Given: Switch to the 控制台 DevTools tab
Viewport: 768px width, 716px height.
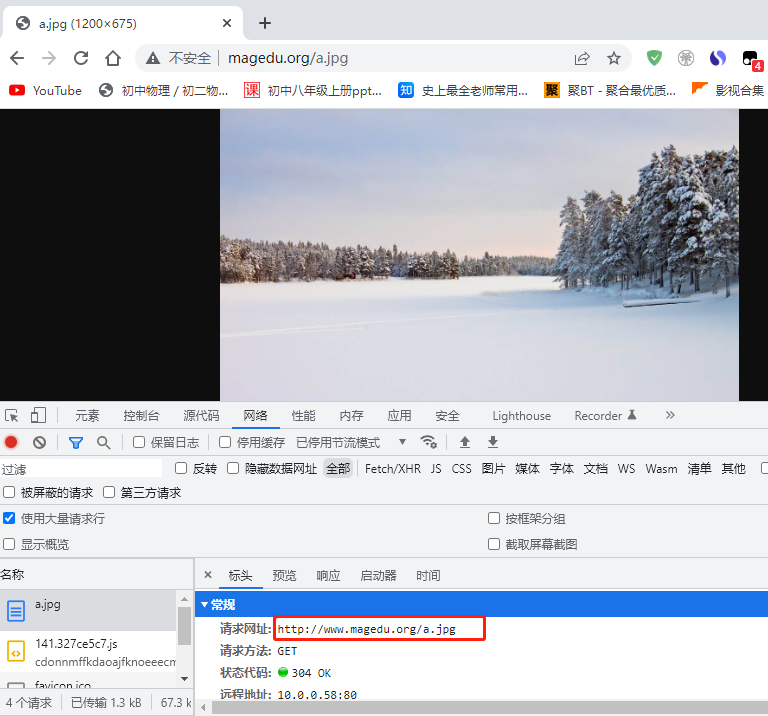Looking at the screenshot, I should pyautogui.click(x=141, y=416).
